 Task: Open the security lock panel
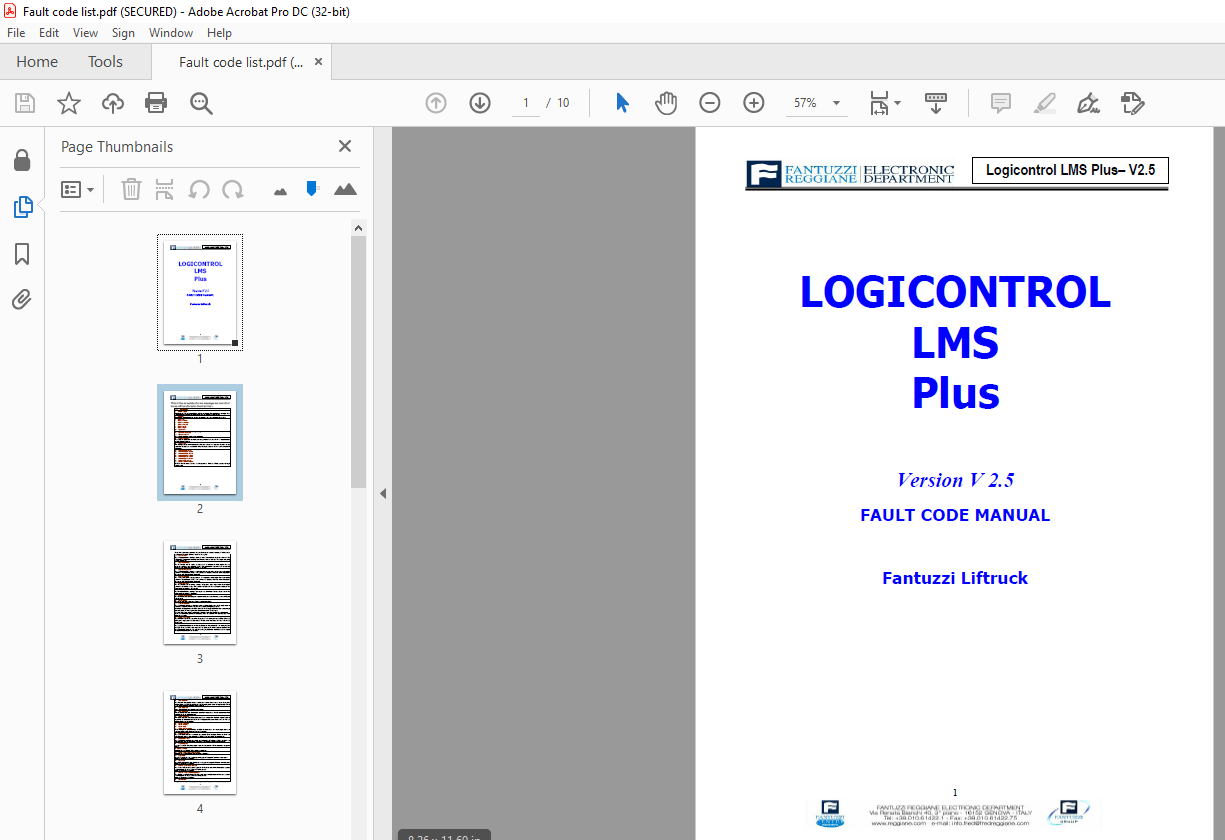click(x=22, y=160)
